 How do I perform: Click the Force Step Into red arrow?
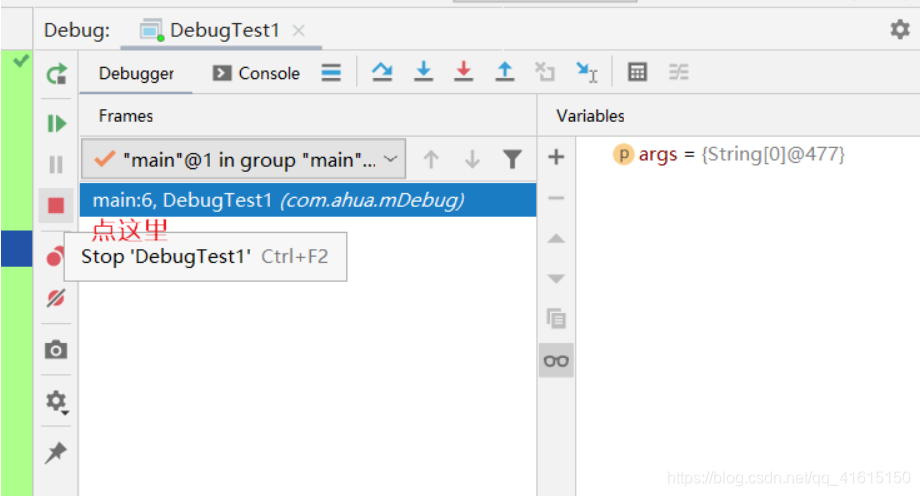(464, 72)
